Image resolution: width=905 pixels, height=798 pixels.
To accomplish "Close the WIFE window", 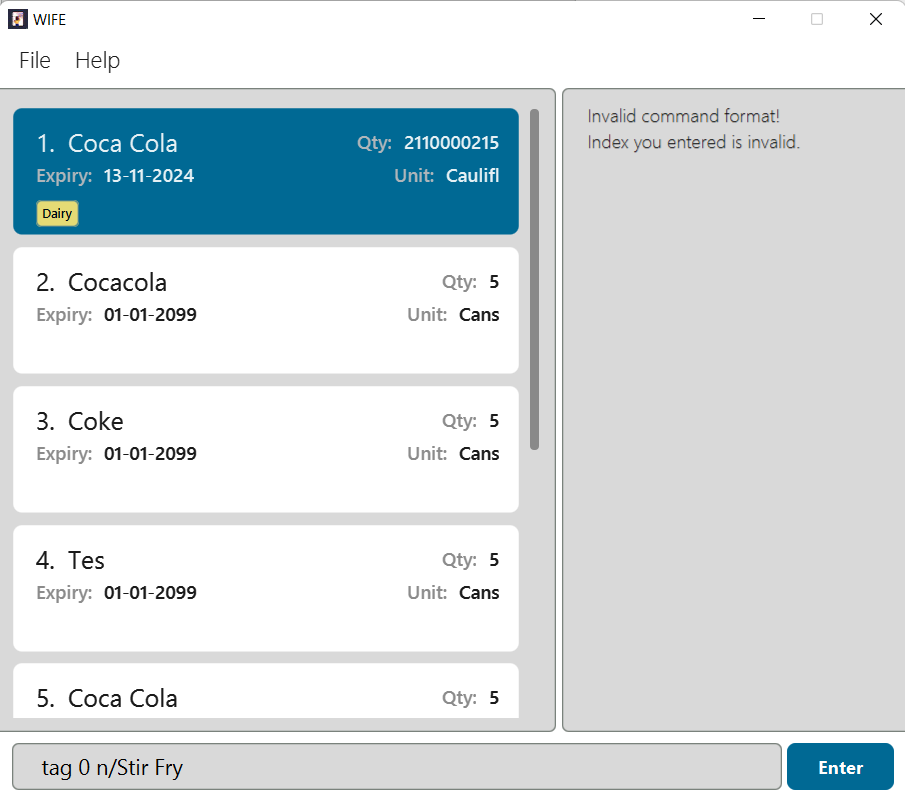I will coord(876,19).
